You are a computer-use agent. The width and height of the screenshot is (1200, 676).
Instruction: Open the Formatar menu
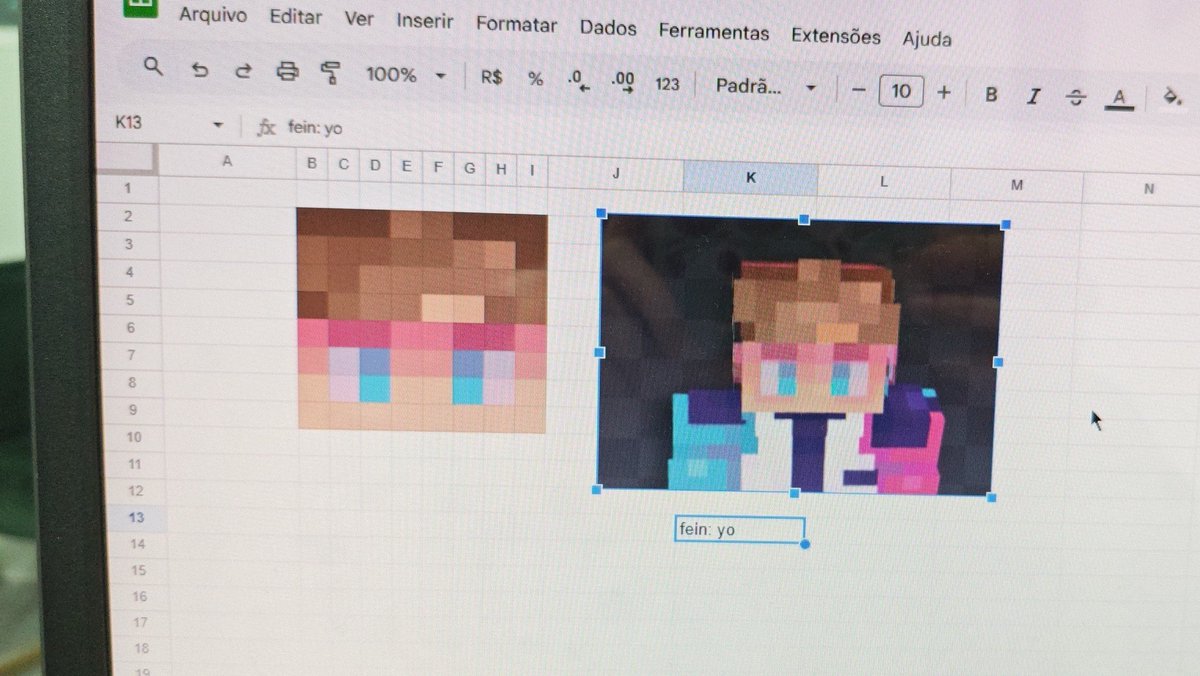click(516, 25)
